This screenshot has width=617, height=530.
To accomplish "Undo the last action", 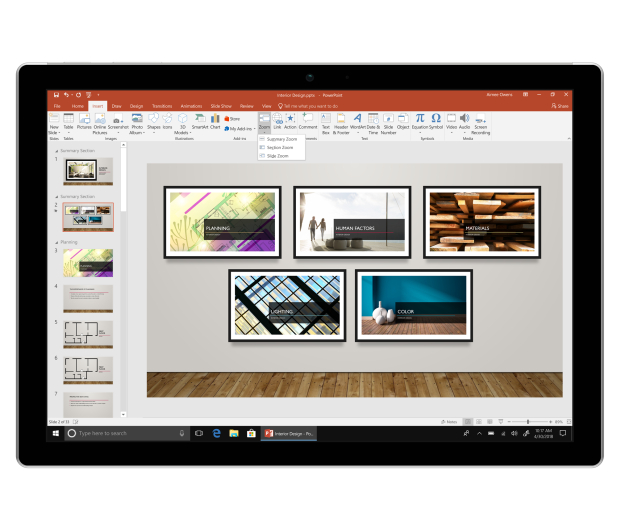I will [66, 95].
